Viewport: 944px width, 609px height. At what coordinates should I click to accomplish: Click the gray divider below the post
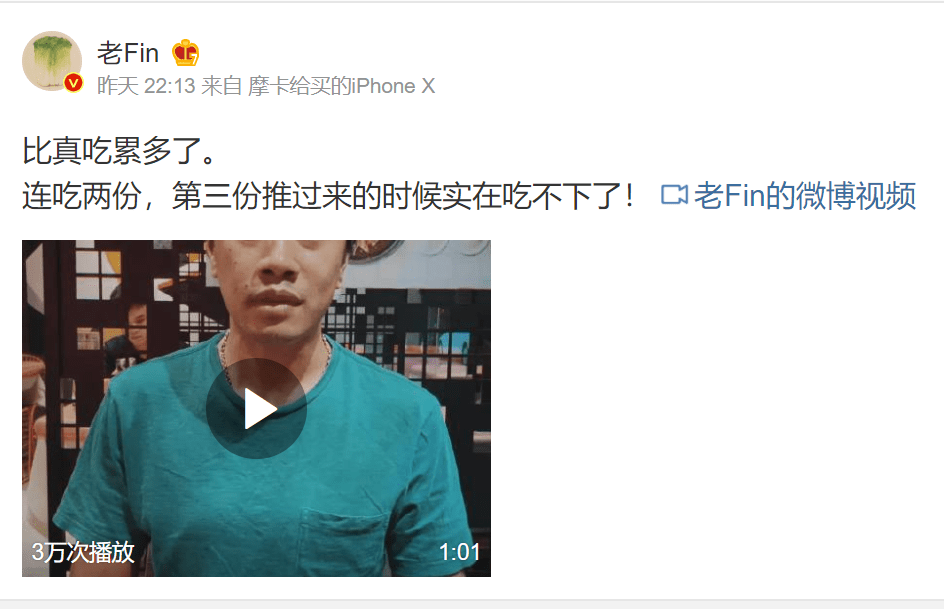[472, 604]
